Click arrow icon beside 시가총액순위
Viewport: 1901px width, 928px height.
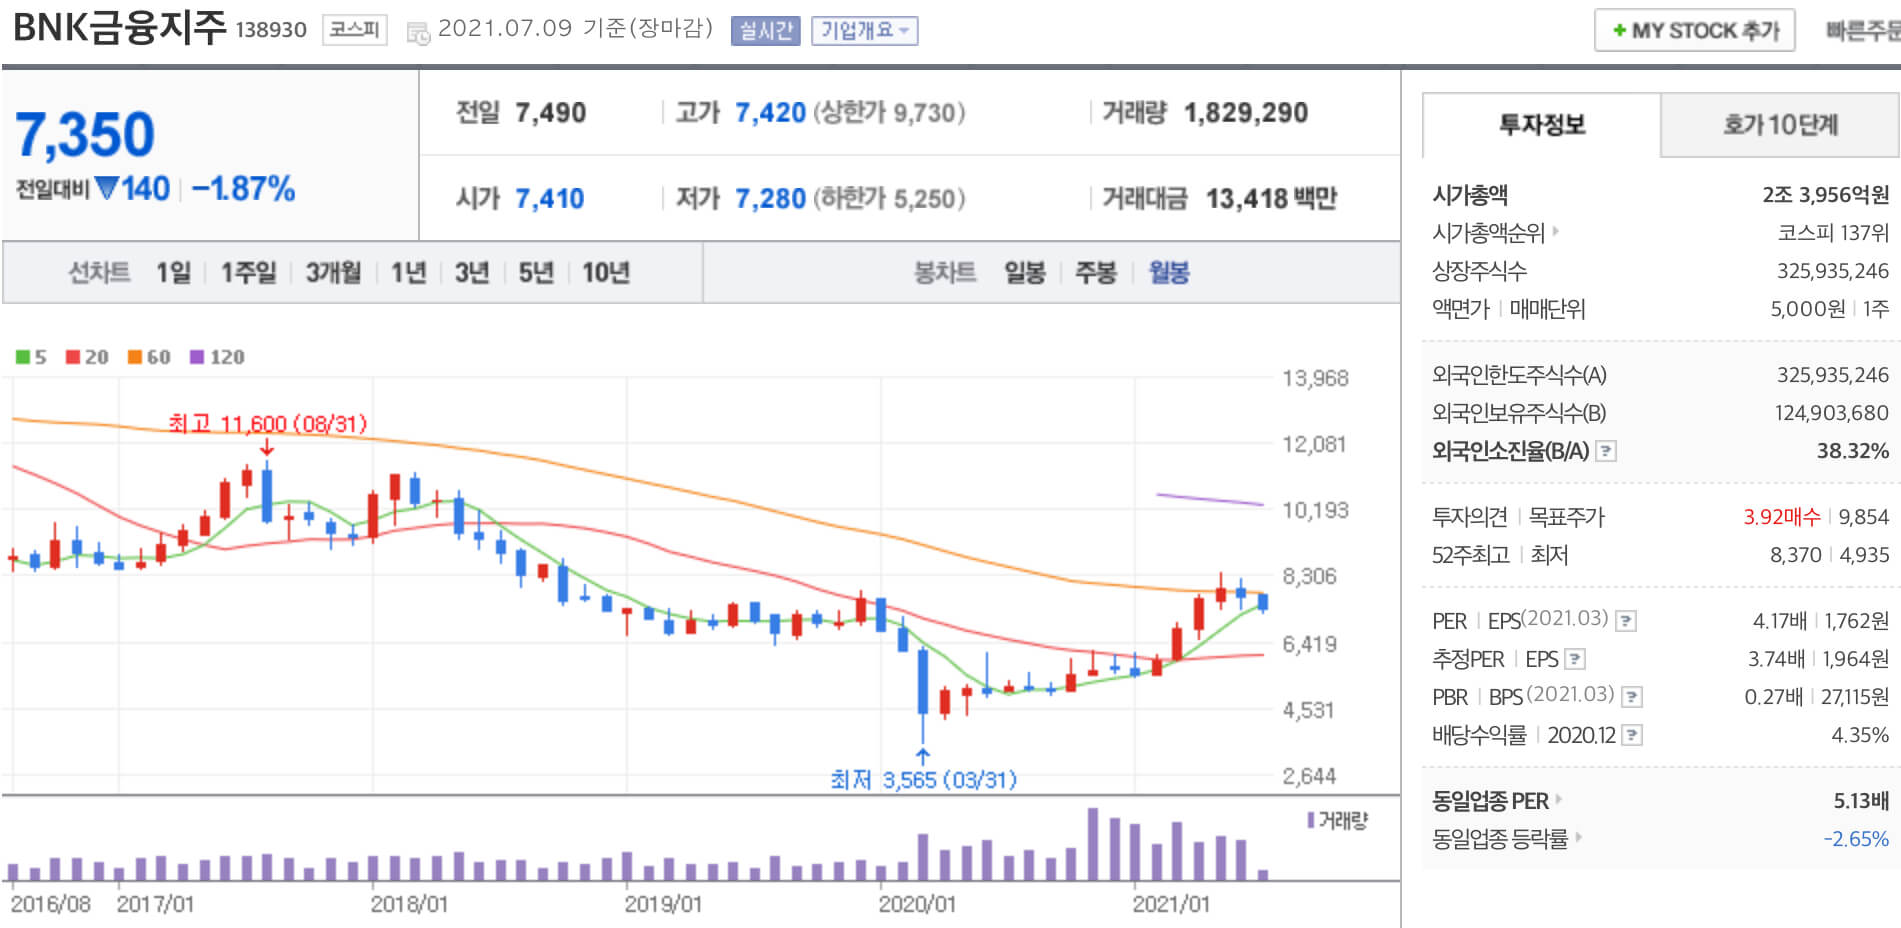[x=1555, y=232]
